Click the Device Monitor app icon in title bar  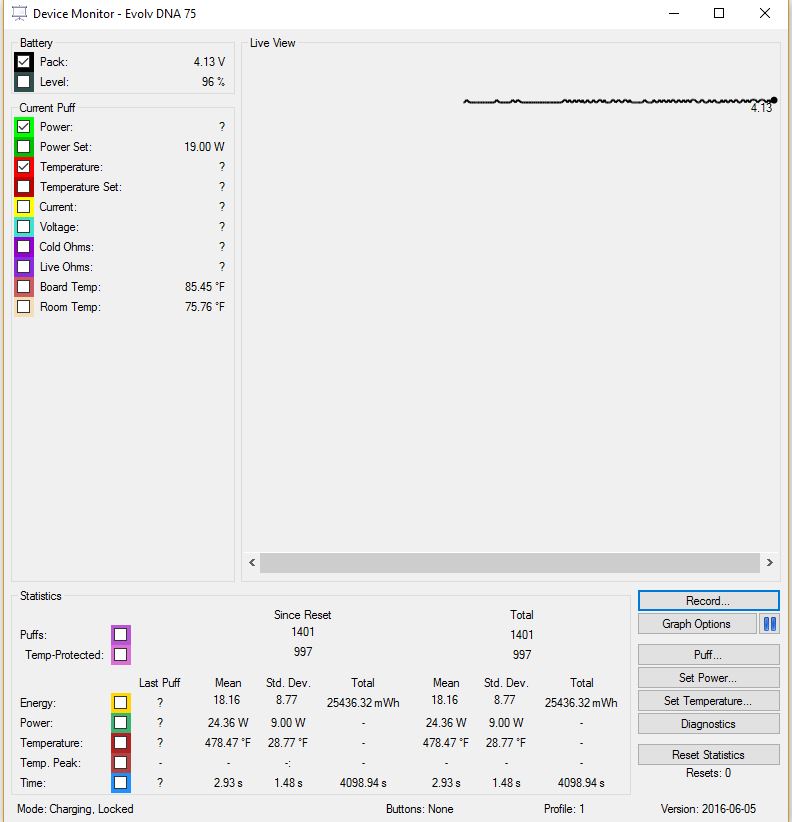click(x=18, y=14)
